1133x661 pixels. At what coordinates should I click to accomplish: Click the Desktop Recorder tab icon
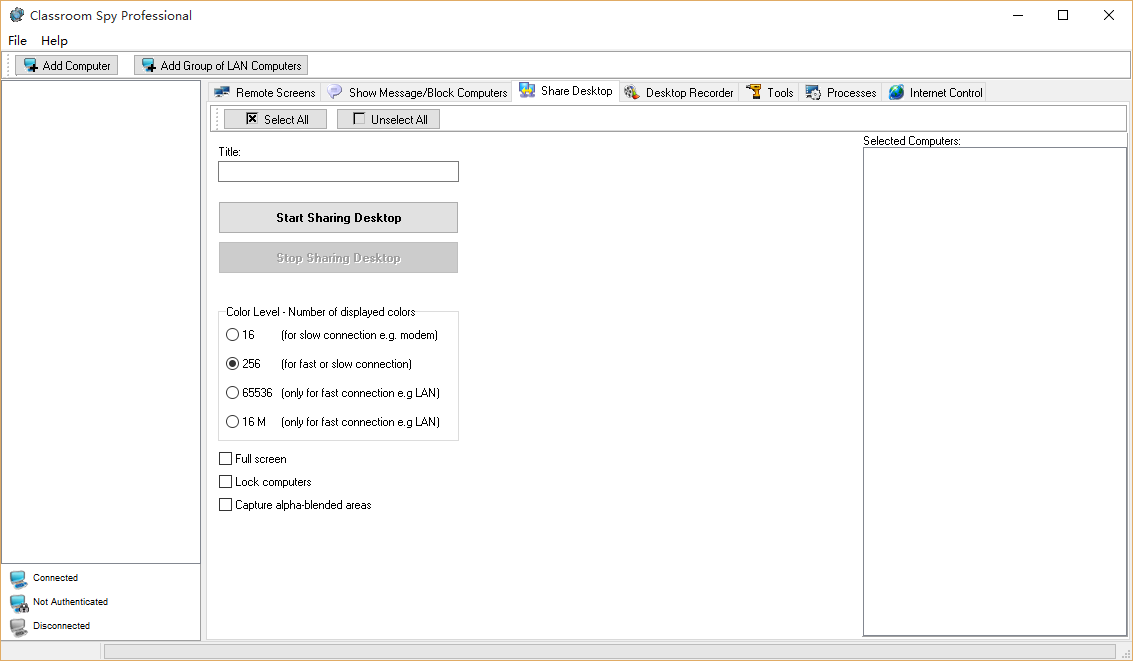(x=632, y=92)
